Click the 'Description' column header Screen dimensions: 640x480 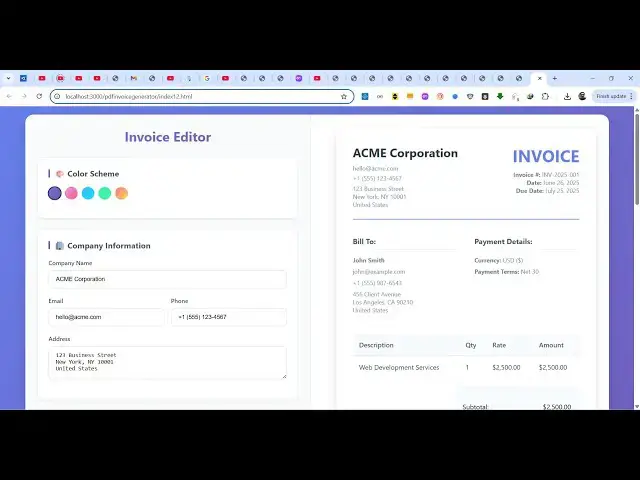376,345
